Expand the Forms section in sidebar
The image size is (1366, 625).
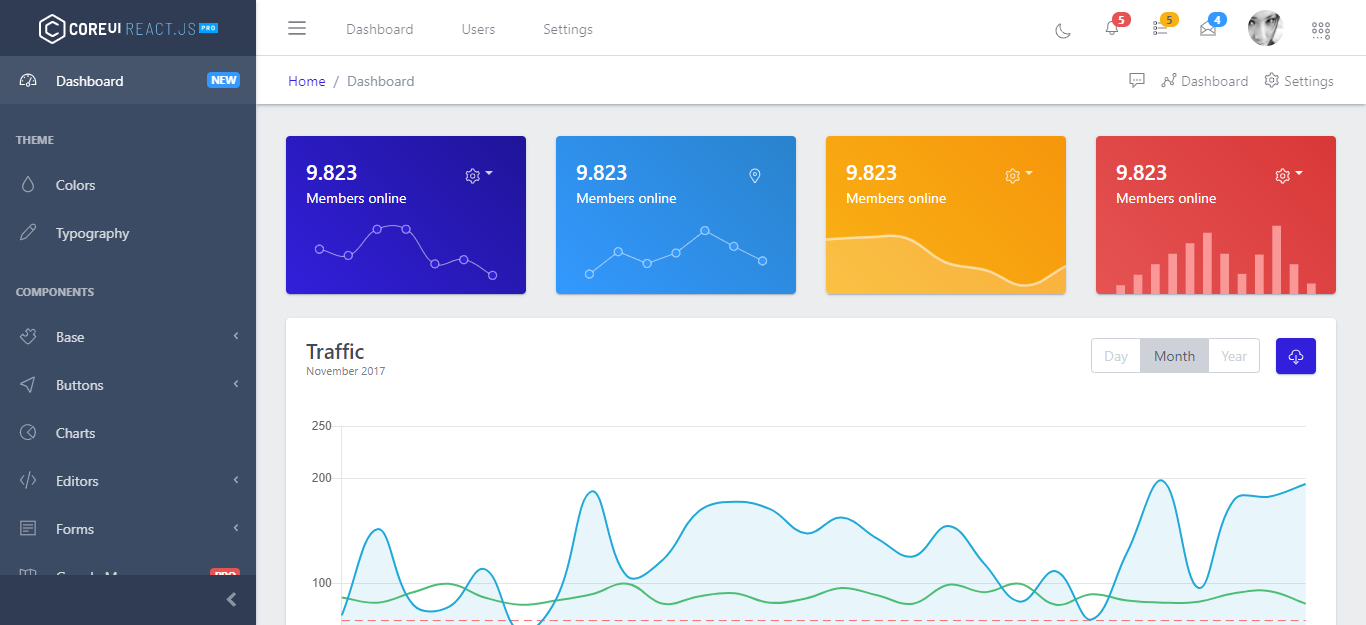(73, 528)
